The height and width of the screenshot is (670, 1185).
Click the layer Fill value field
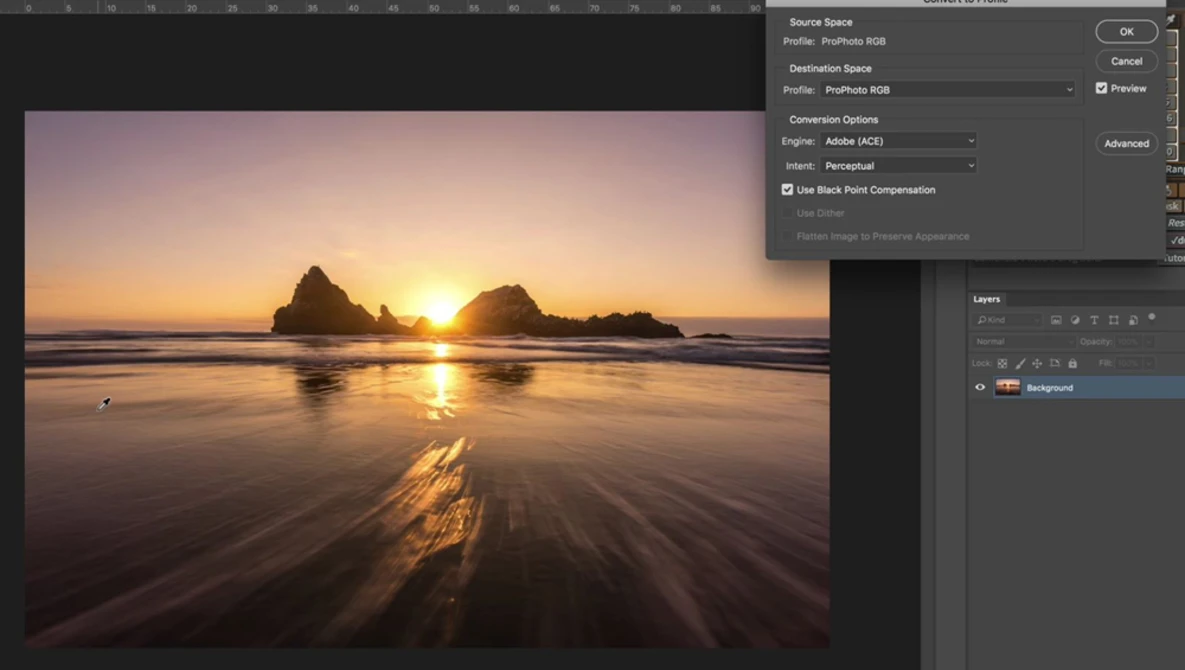[1128, 363]
